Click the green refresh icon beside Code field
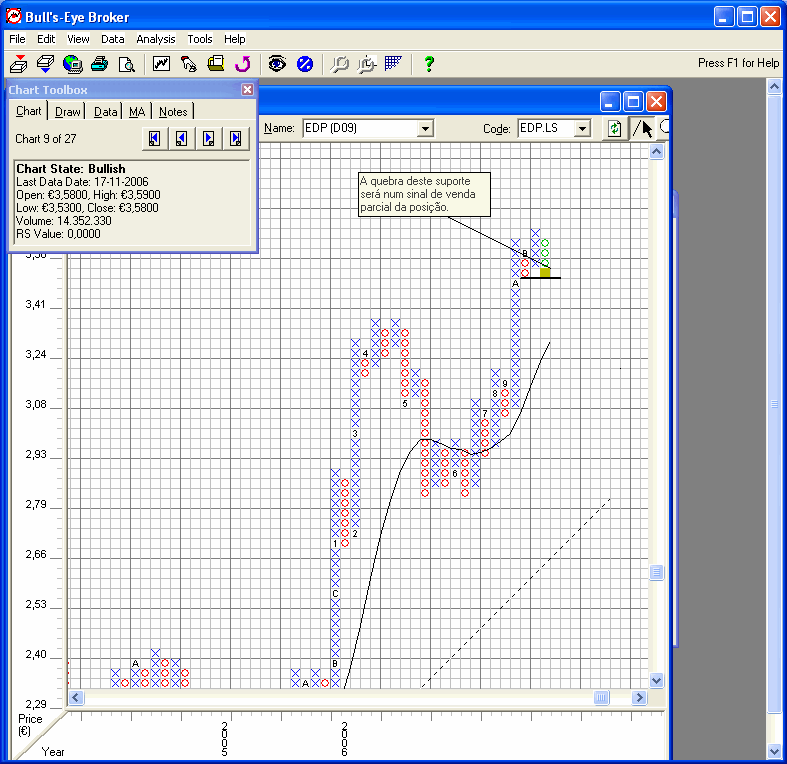Image resolution: width=787 pixels, height=764 pixels. 614,129
